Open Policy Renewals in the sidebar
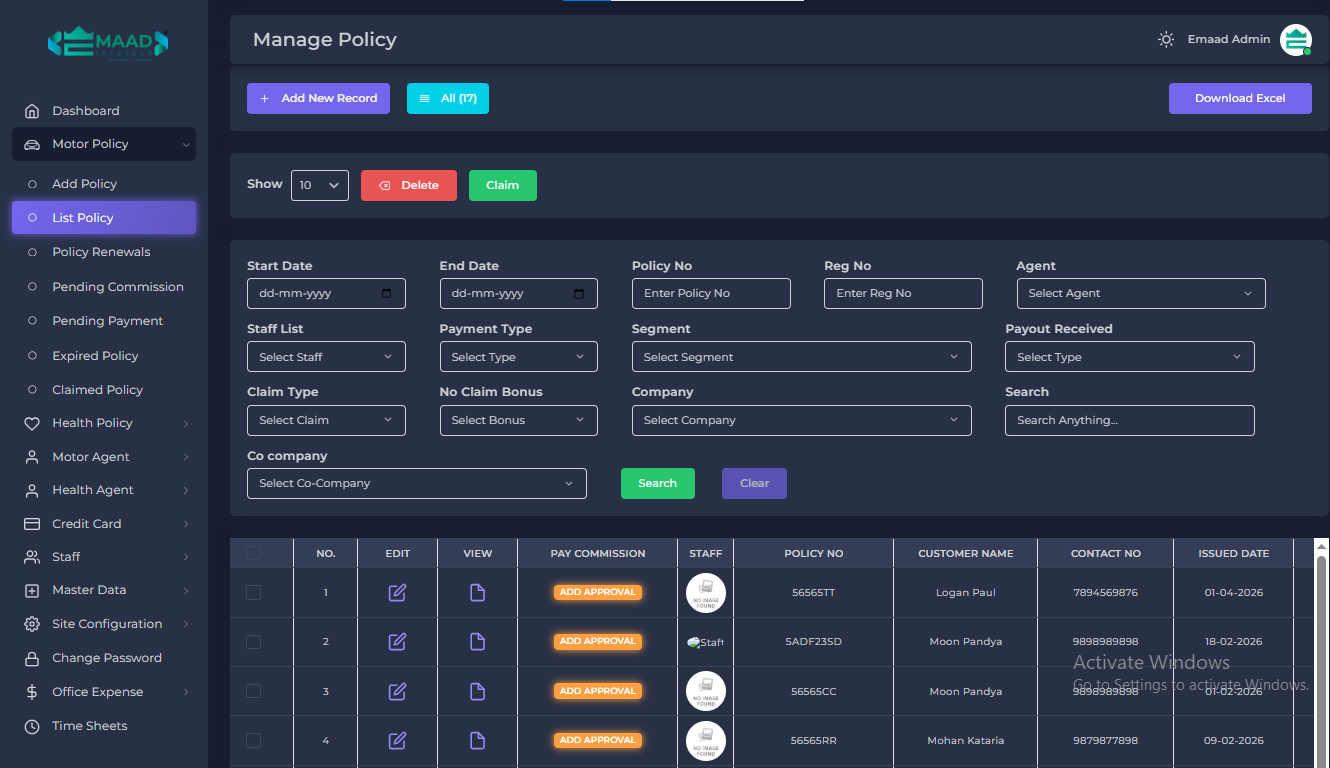Viewport: 1330px width, 768px height. click(x=101, y=252)
